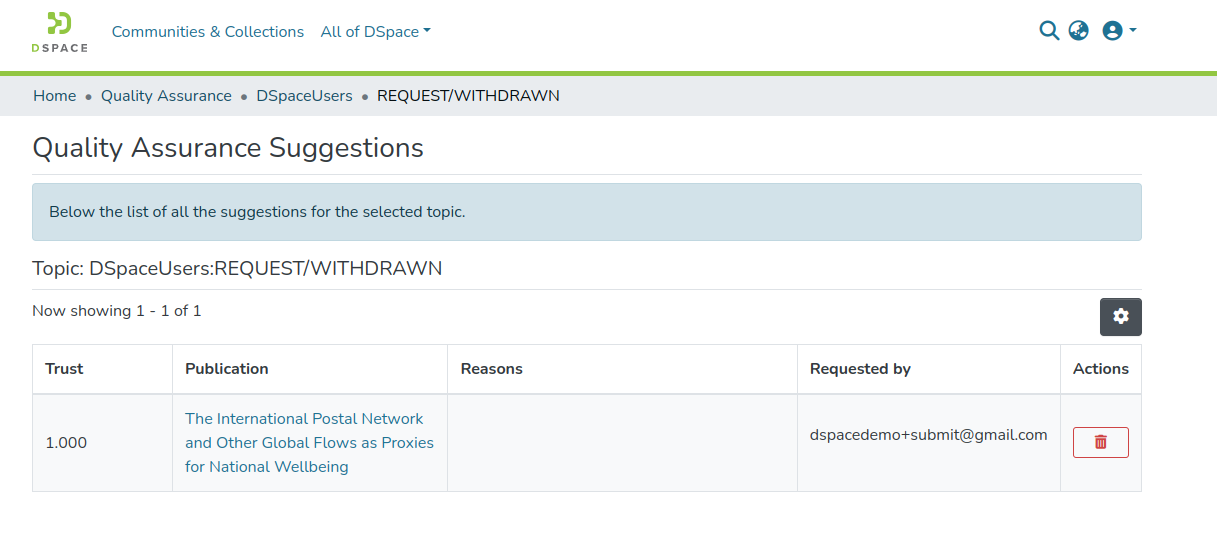
Task: Click the DSpace logo
Action: tap(59, 32)
